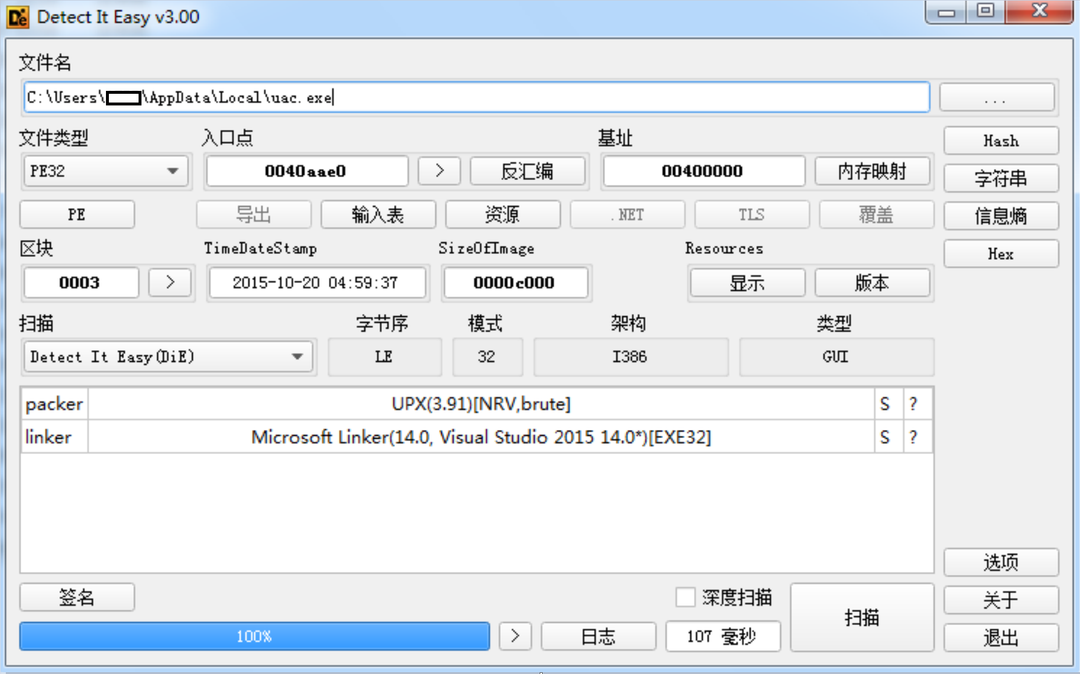
Task: Click the S button on the packer row
Action: (x=888, y=404)
